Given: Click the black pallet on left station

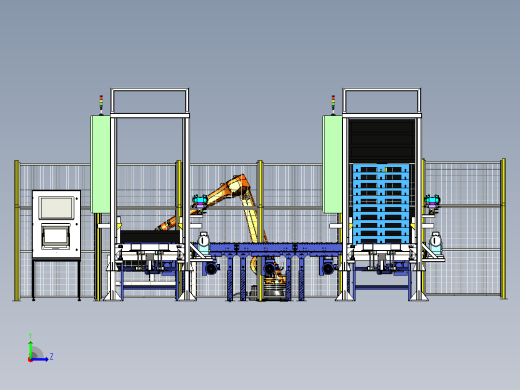Looking at the screenshot, I should coord(149,236).
